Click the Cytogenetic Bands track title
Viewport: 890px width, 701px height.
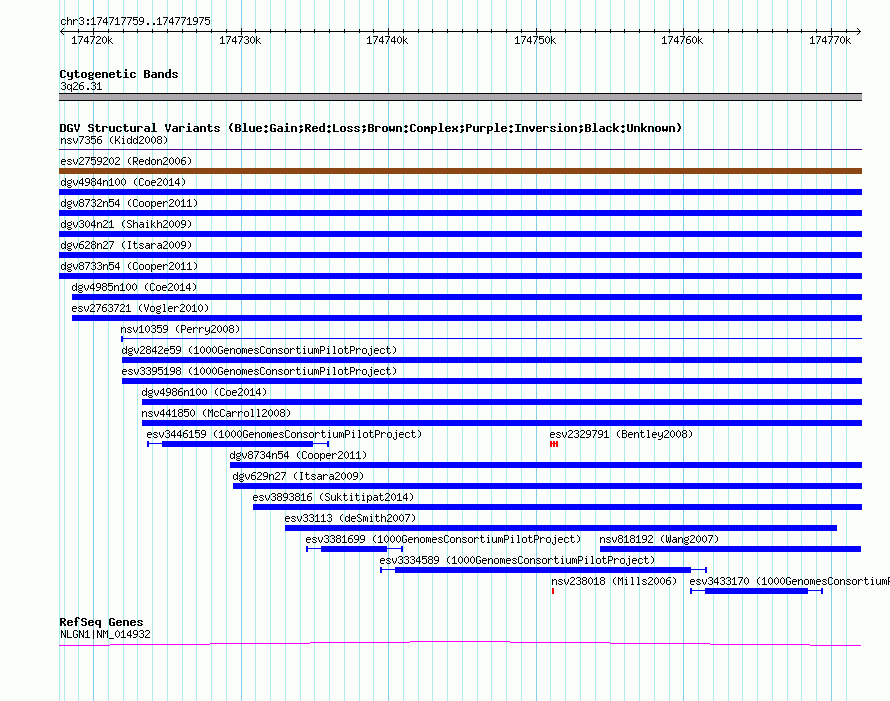coord(119,74)
